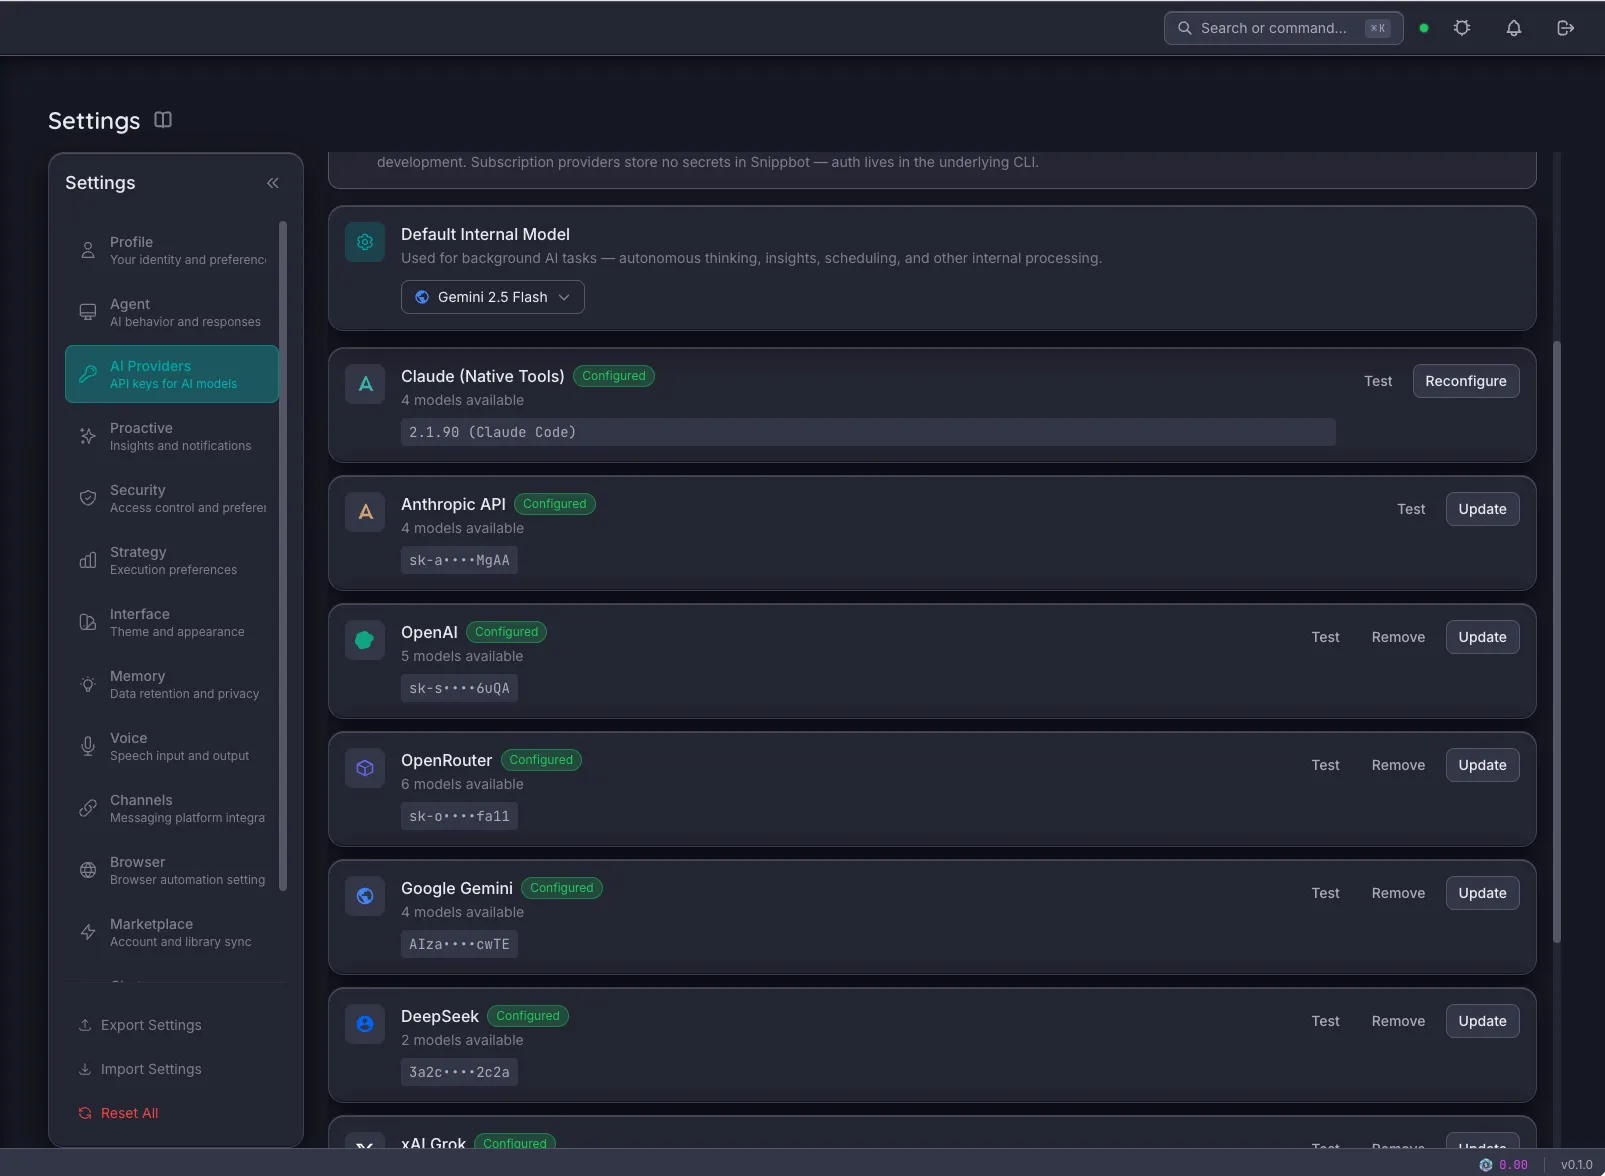Open the Channels settings section
This screenshot has height=1176, width=1605.
[x=172, y=808]
